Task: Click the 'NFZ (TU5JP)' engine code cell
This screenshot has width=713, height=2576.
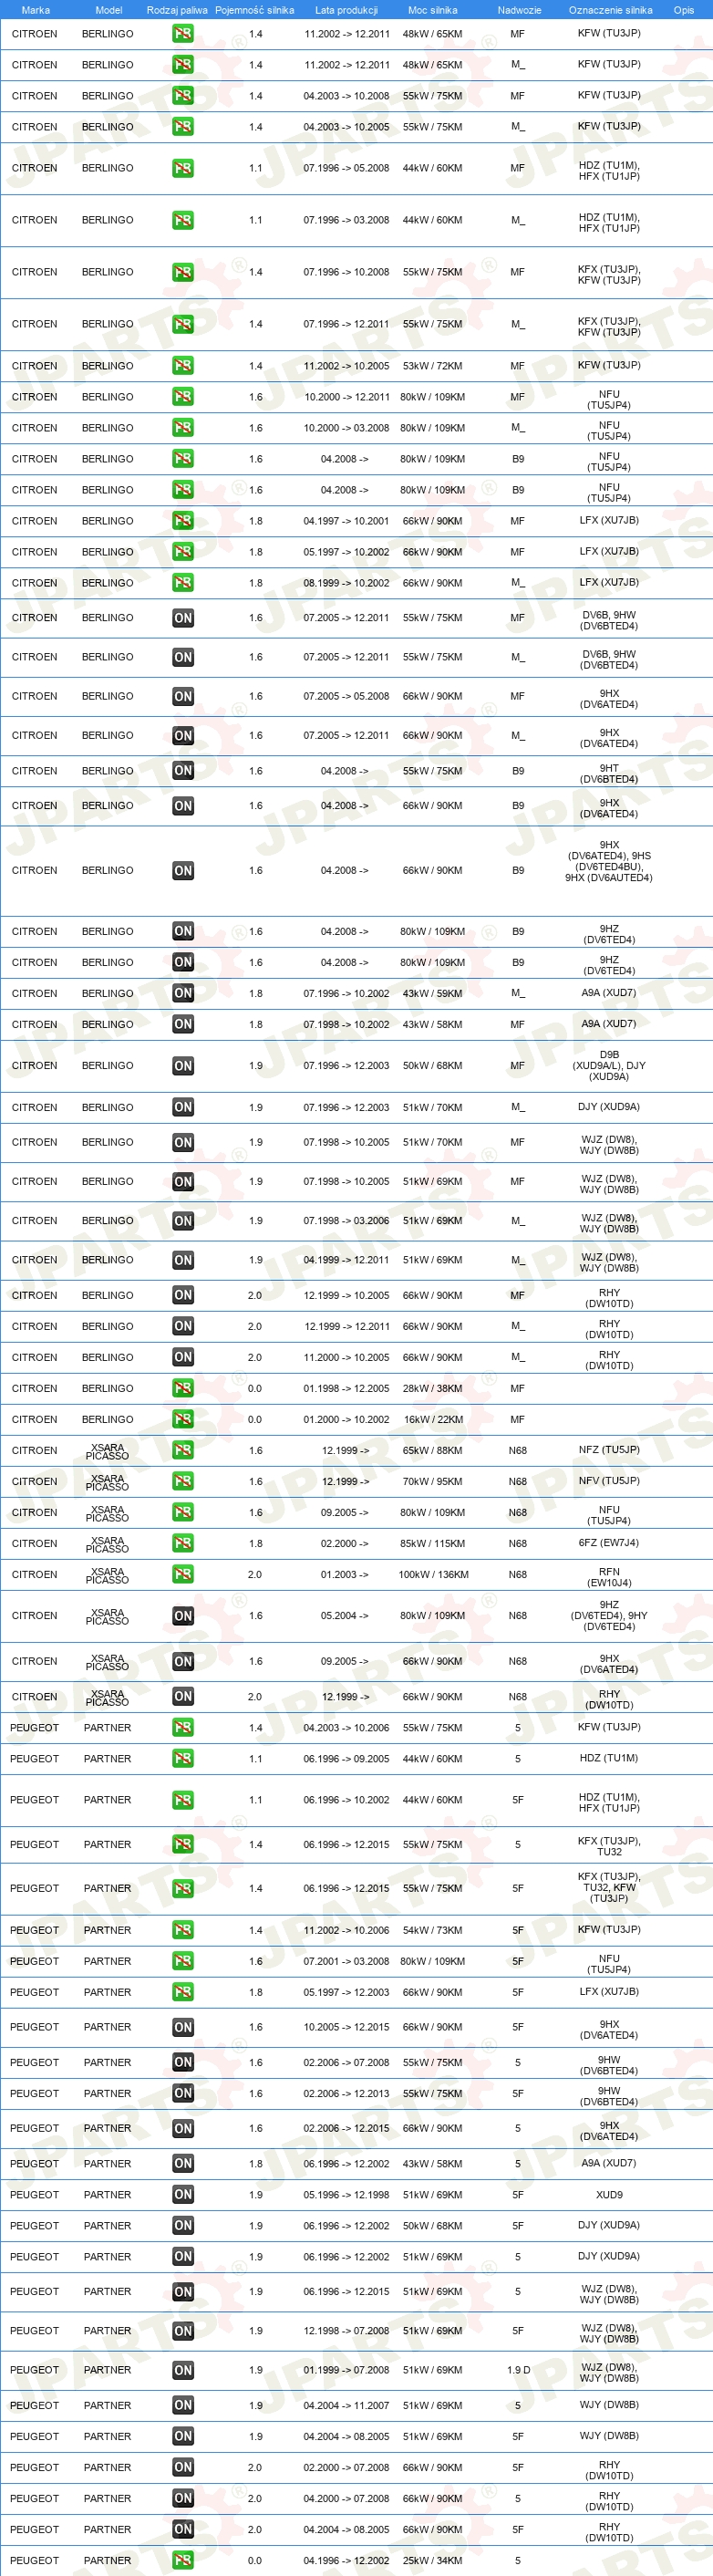Action: point(609,1450)
